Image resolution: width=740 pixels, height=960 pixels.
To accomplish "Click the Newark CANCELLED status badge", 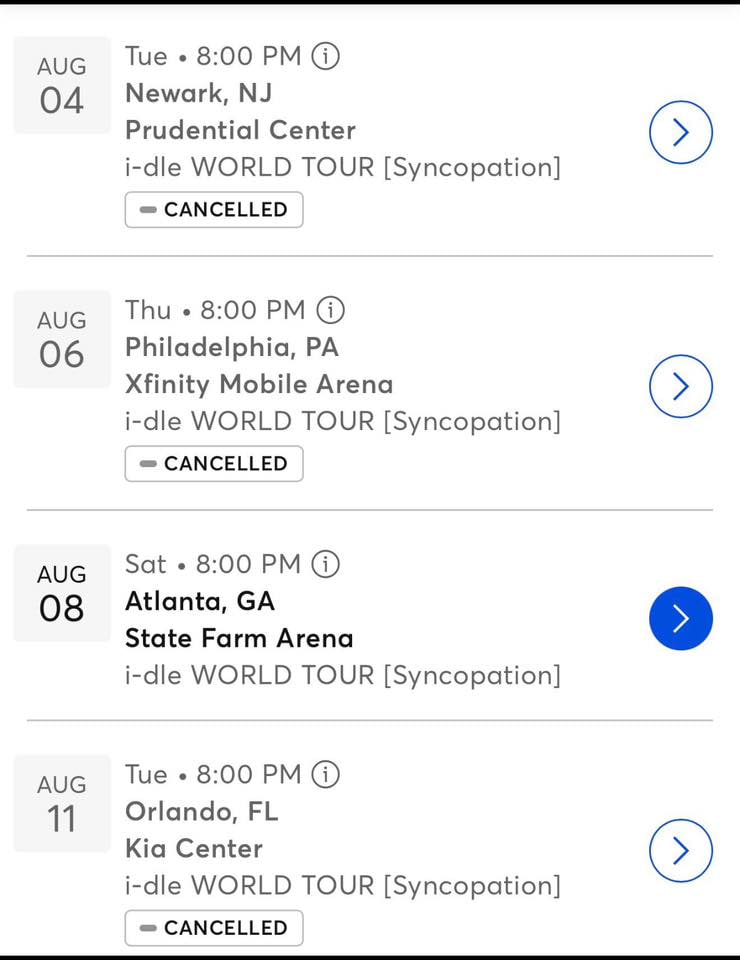I will pyautogui.click(x=214, y=210).
